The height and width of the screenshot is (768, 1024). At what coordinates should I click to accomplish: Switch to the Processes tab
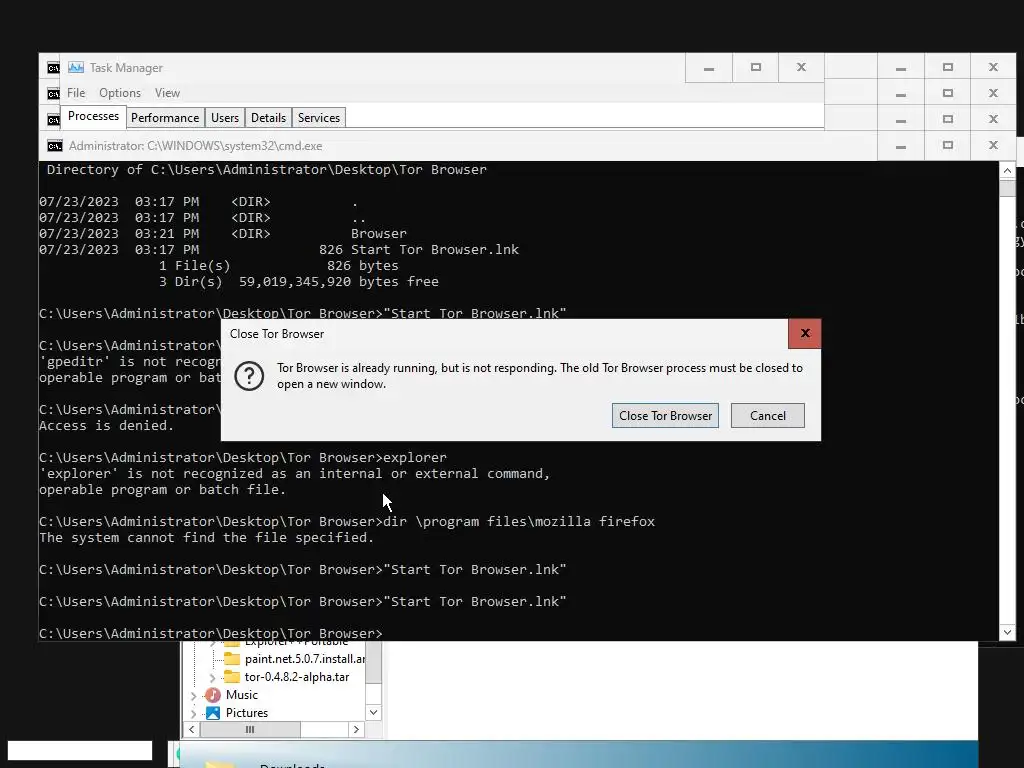[x=93, y=116]
